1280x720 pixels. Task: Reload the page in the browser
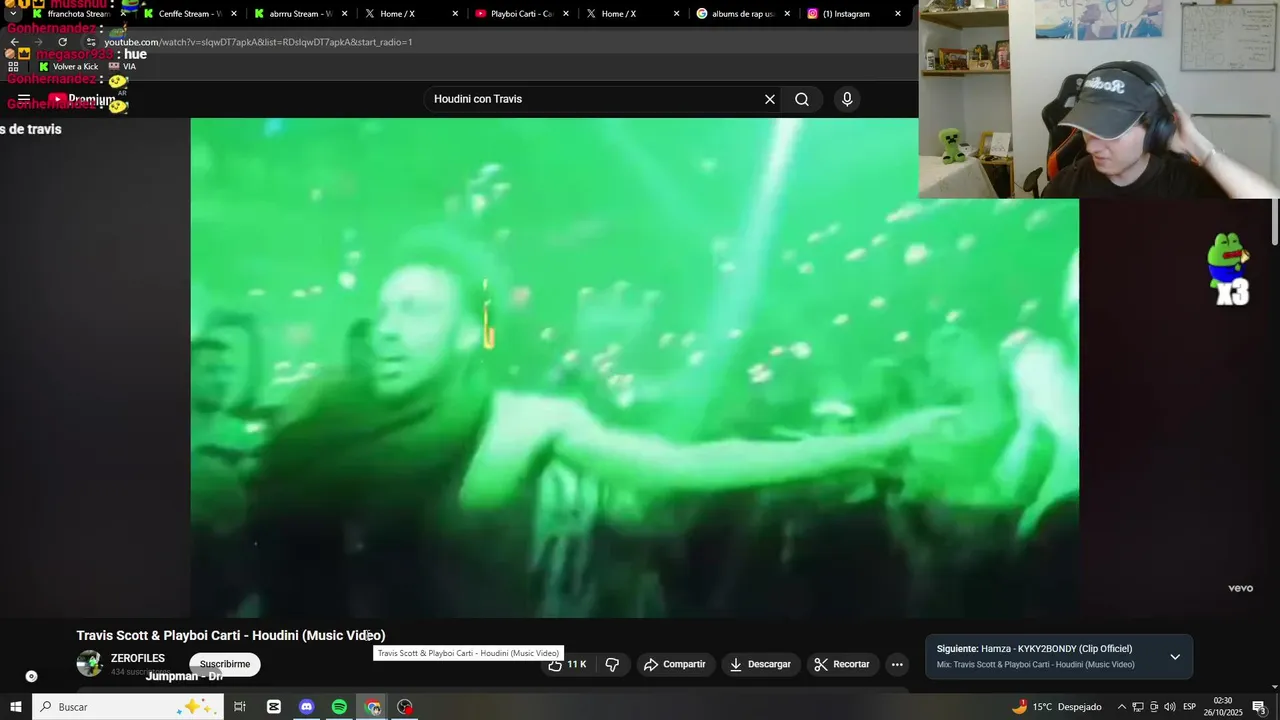62,42
